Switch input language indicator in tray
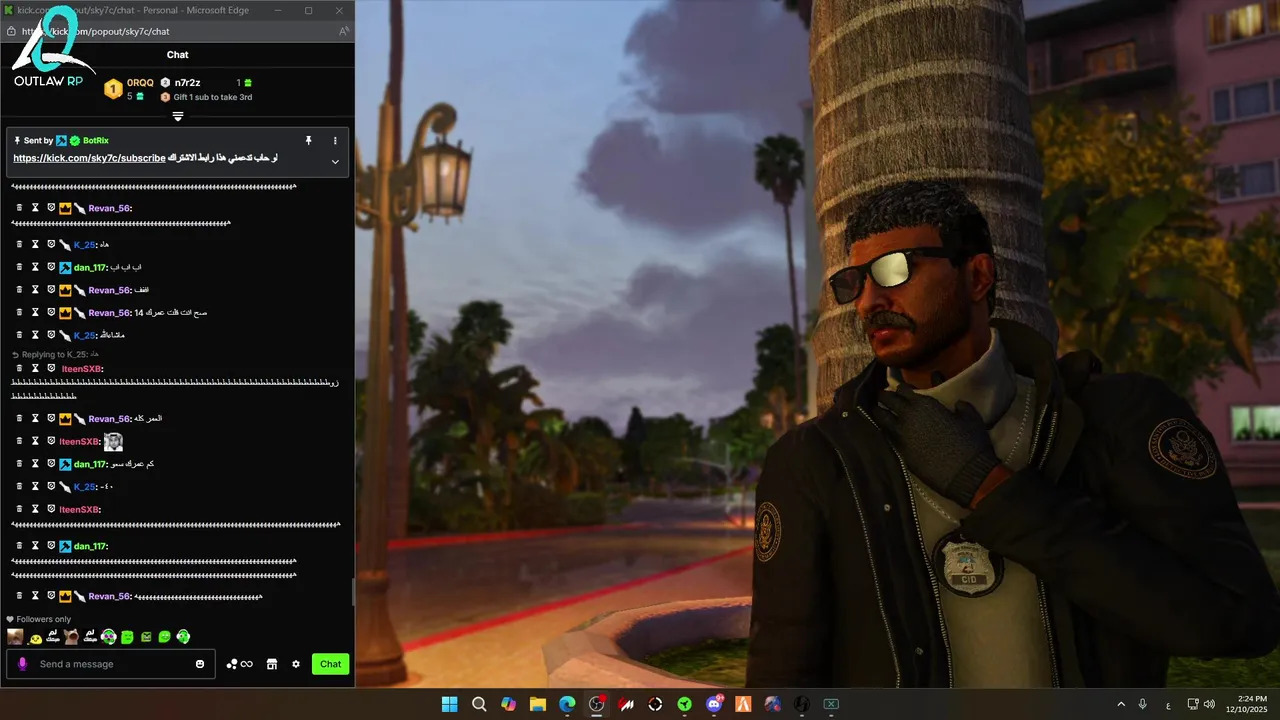The height and width of the screenshot is (720, 1280). (1168, 705)
